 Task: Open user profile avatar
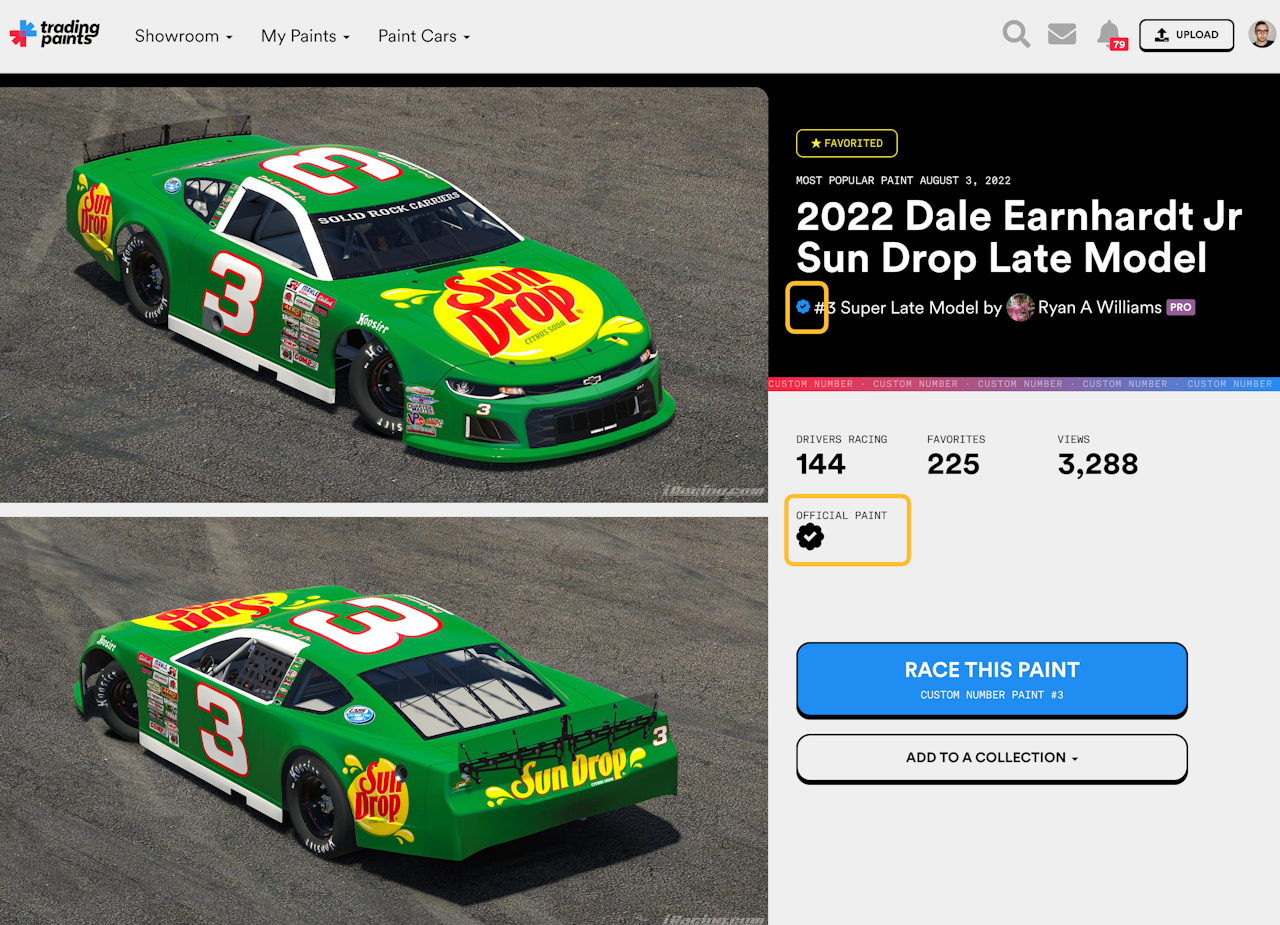(x=1262, y=35)
